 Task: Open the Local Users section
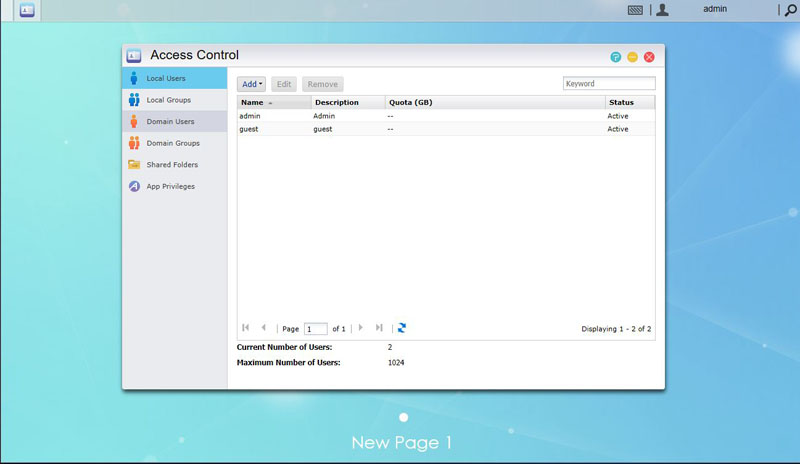(165, 78)
